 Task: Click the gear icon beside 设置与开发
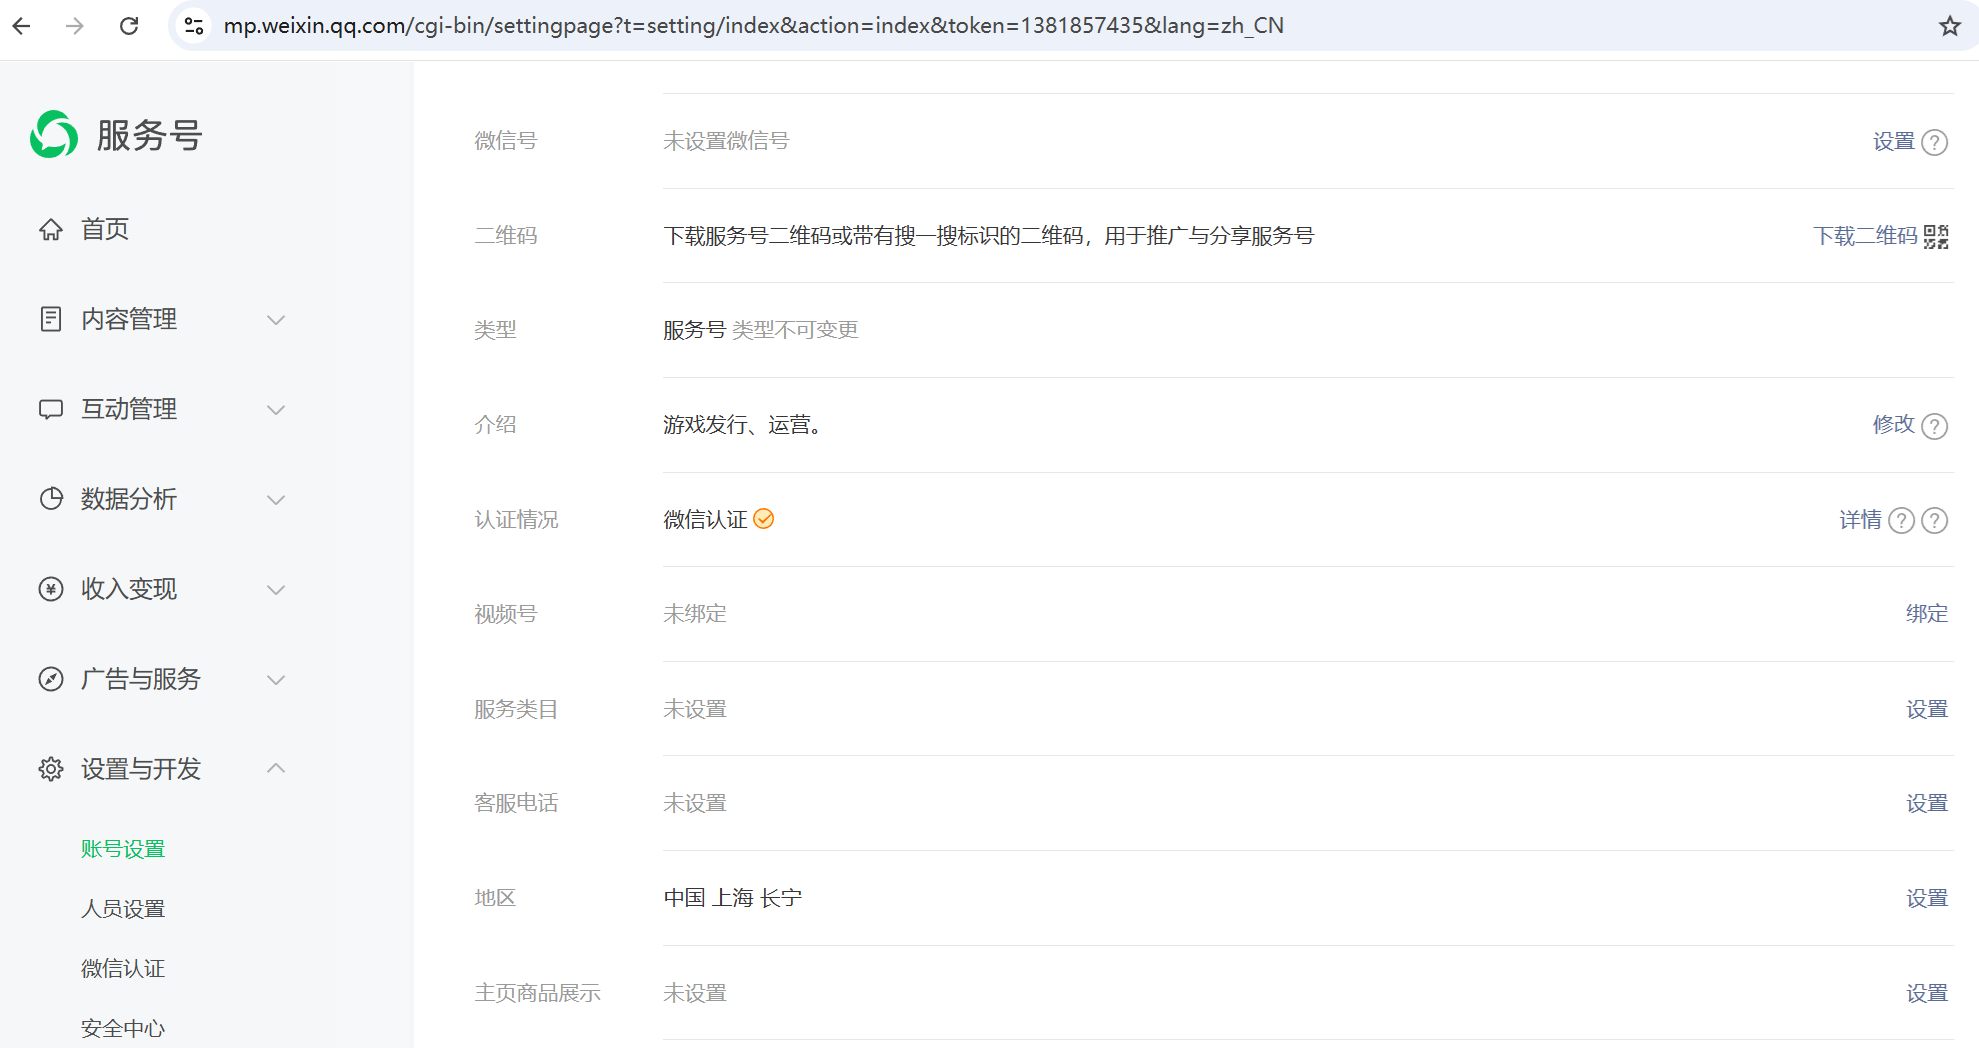(51, 769)
